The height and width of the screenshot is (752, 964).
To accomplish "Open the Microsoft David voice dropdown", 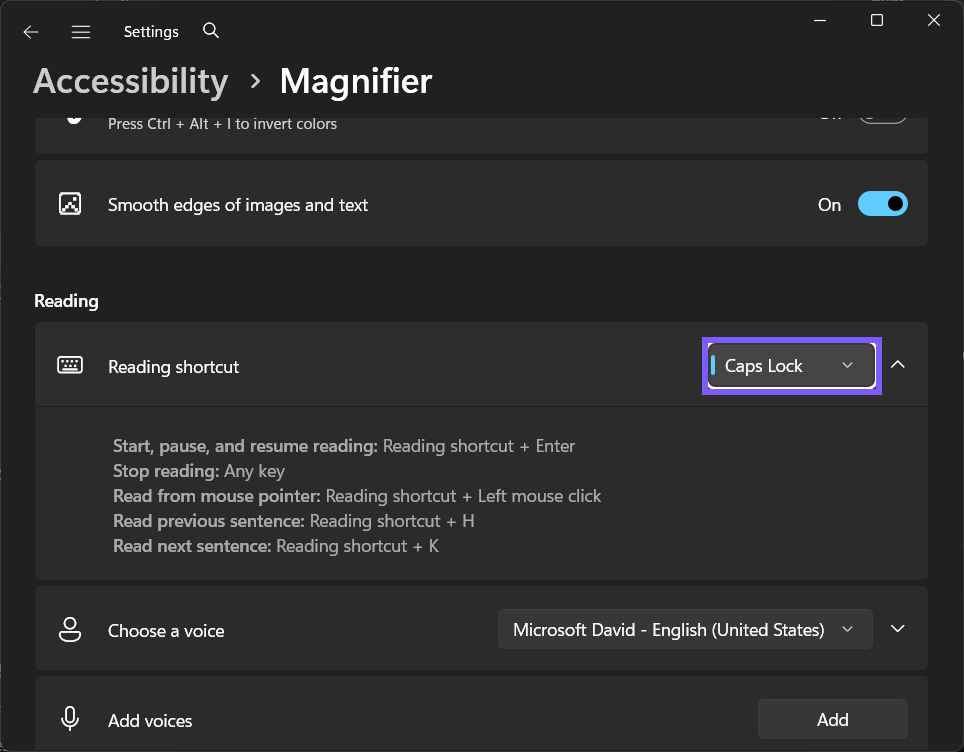I will (685, 629).
